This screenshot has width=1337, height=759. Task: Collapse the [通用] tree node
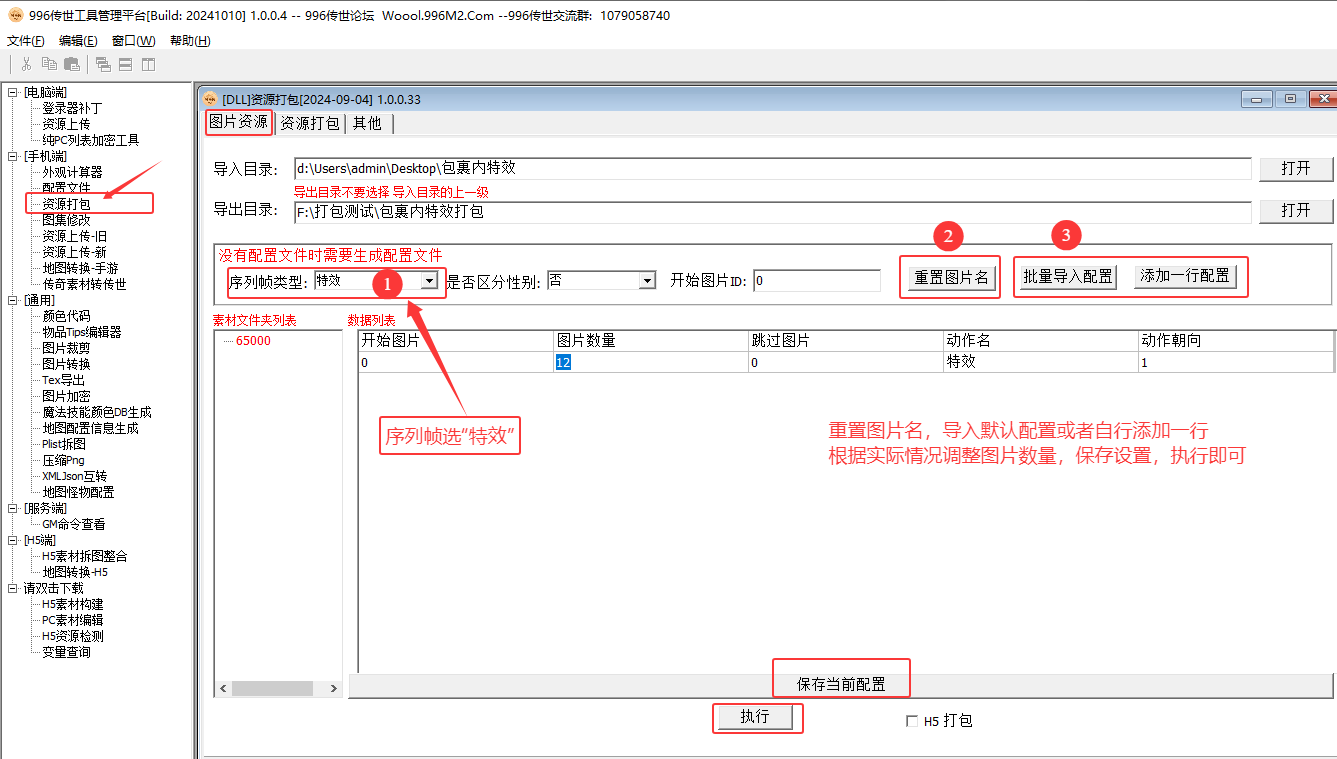(13, 300)
